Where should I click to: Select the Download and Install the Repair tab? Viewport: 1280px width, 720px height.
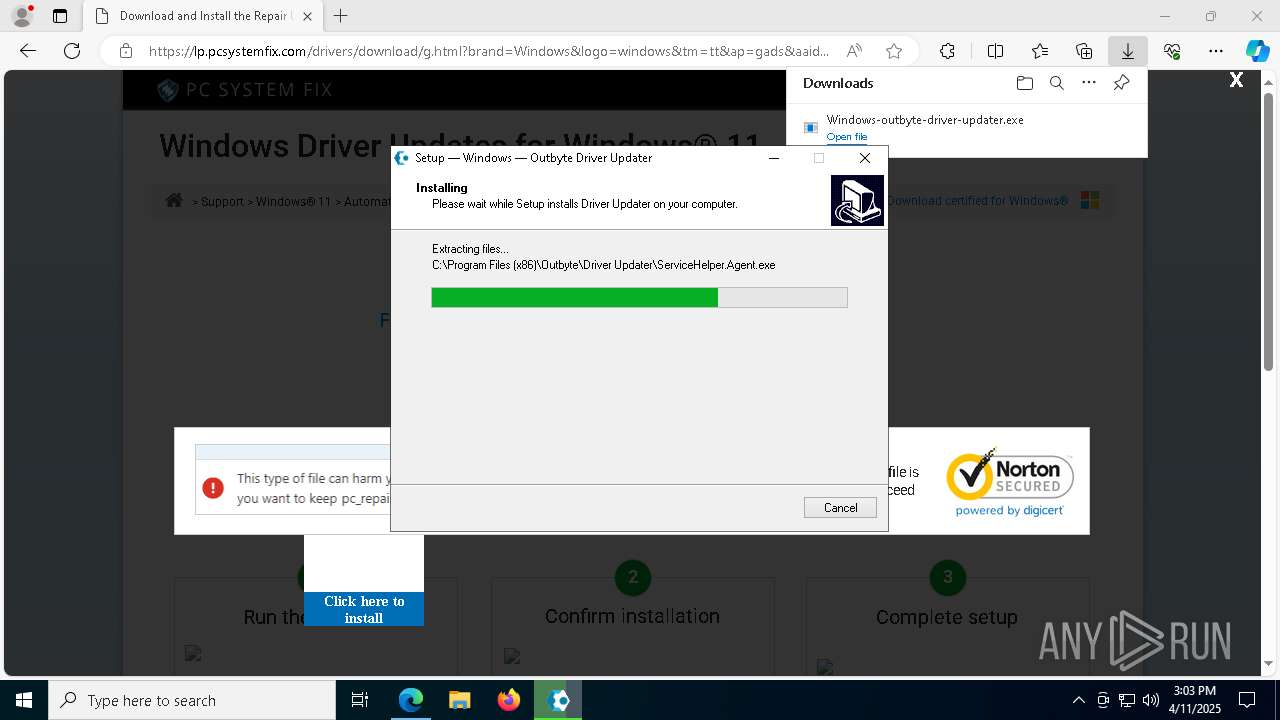[x=202, y=16]
